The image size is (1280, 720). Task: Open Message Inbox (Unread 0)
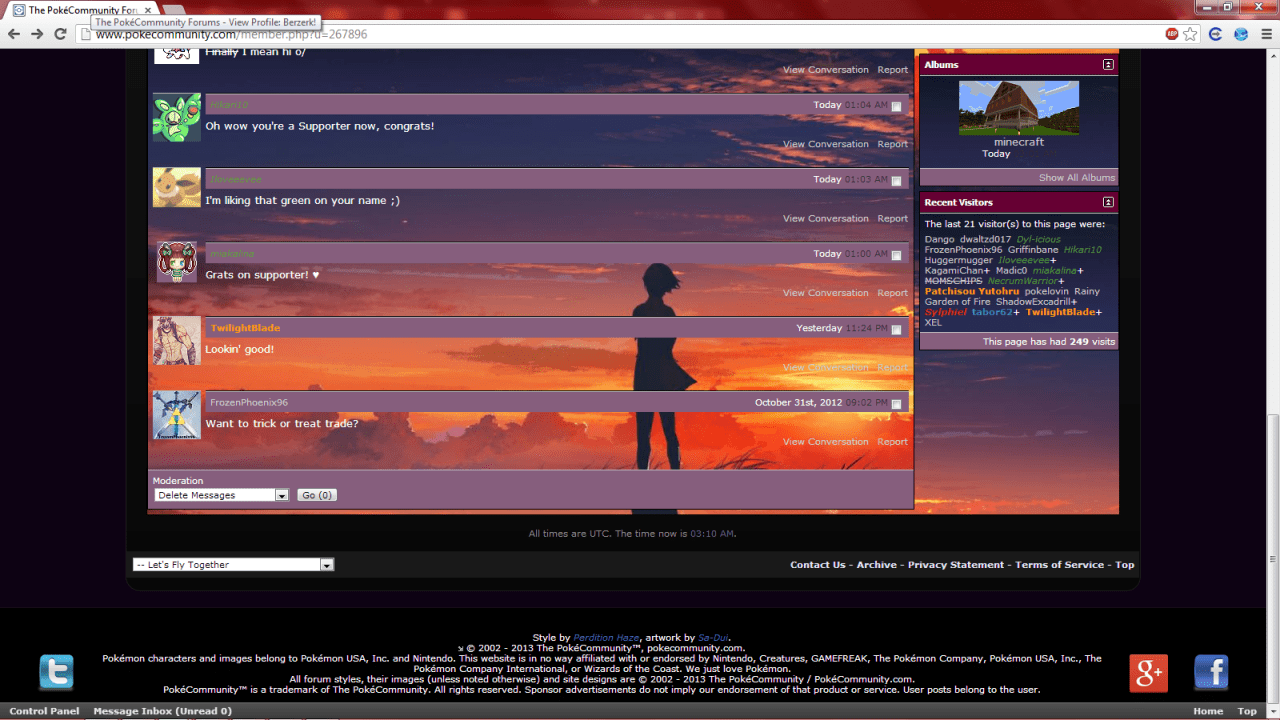click(x=163, y=711)
